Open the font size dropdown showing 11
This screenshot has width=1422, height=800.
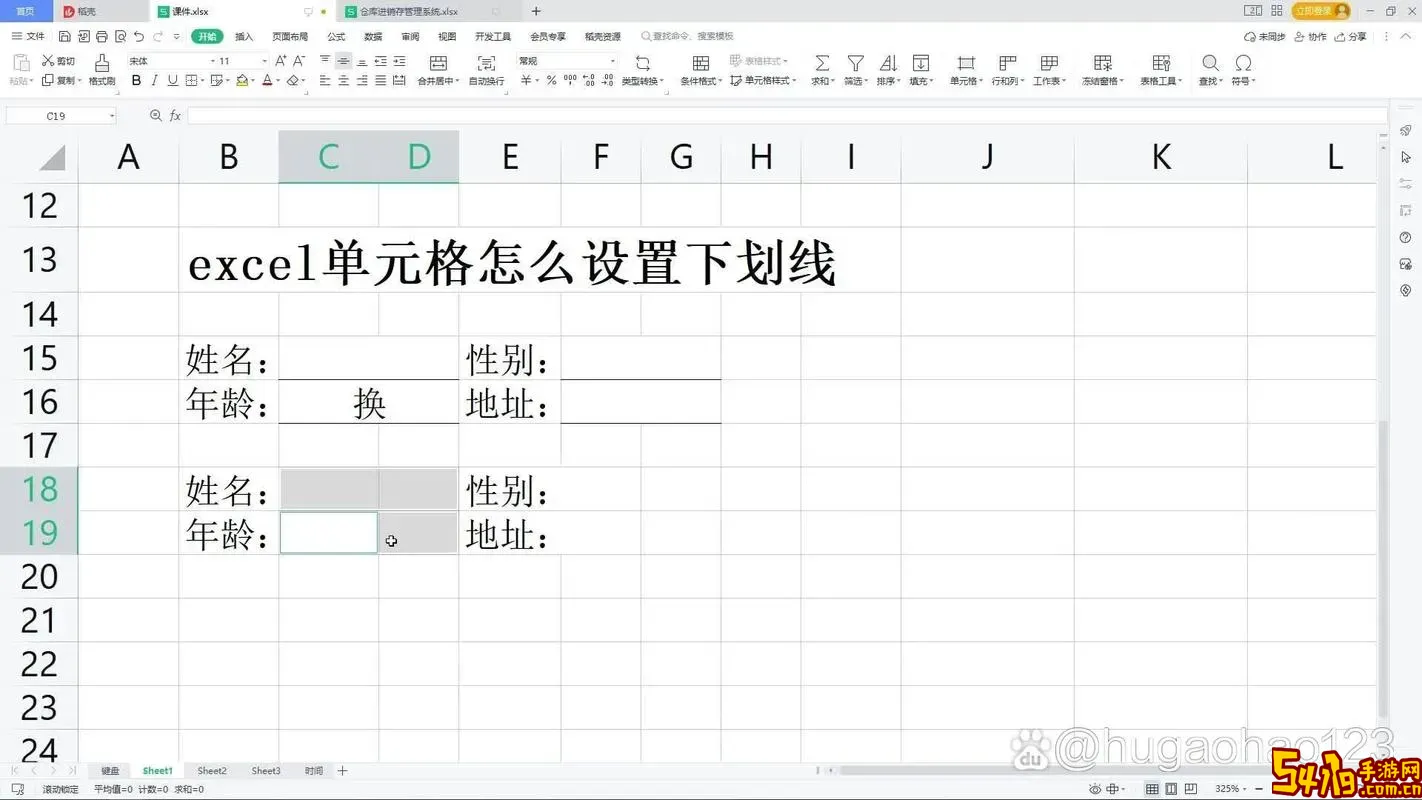pos(264,61)
